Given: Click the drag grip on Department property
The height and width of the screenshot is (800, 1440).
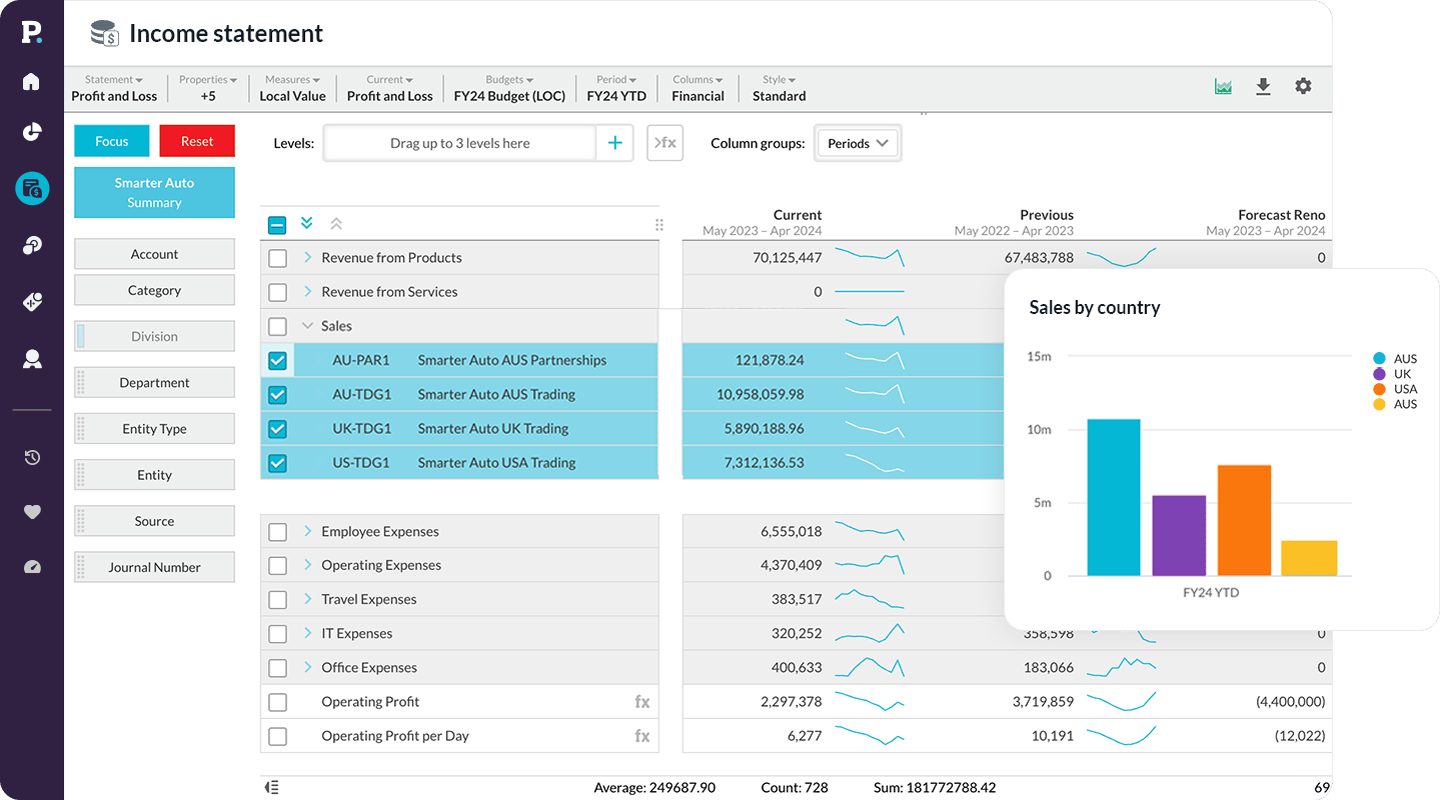Looking at the screenshot, I should pyautogui.click(x=81, y=383).
